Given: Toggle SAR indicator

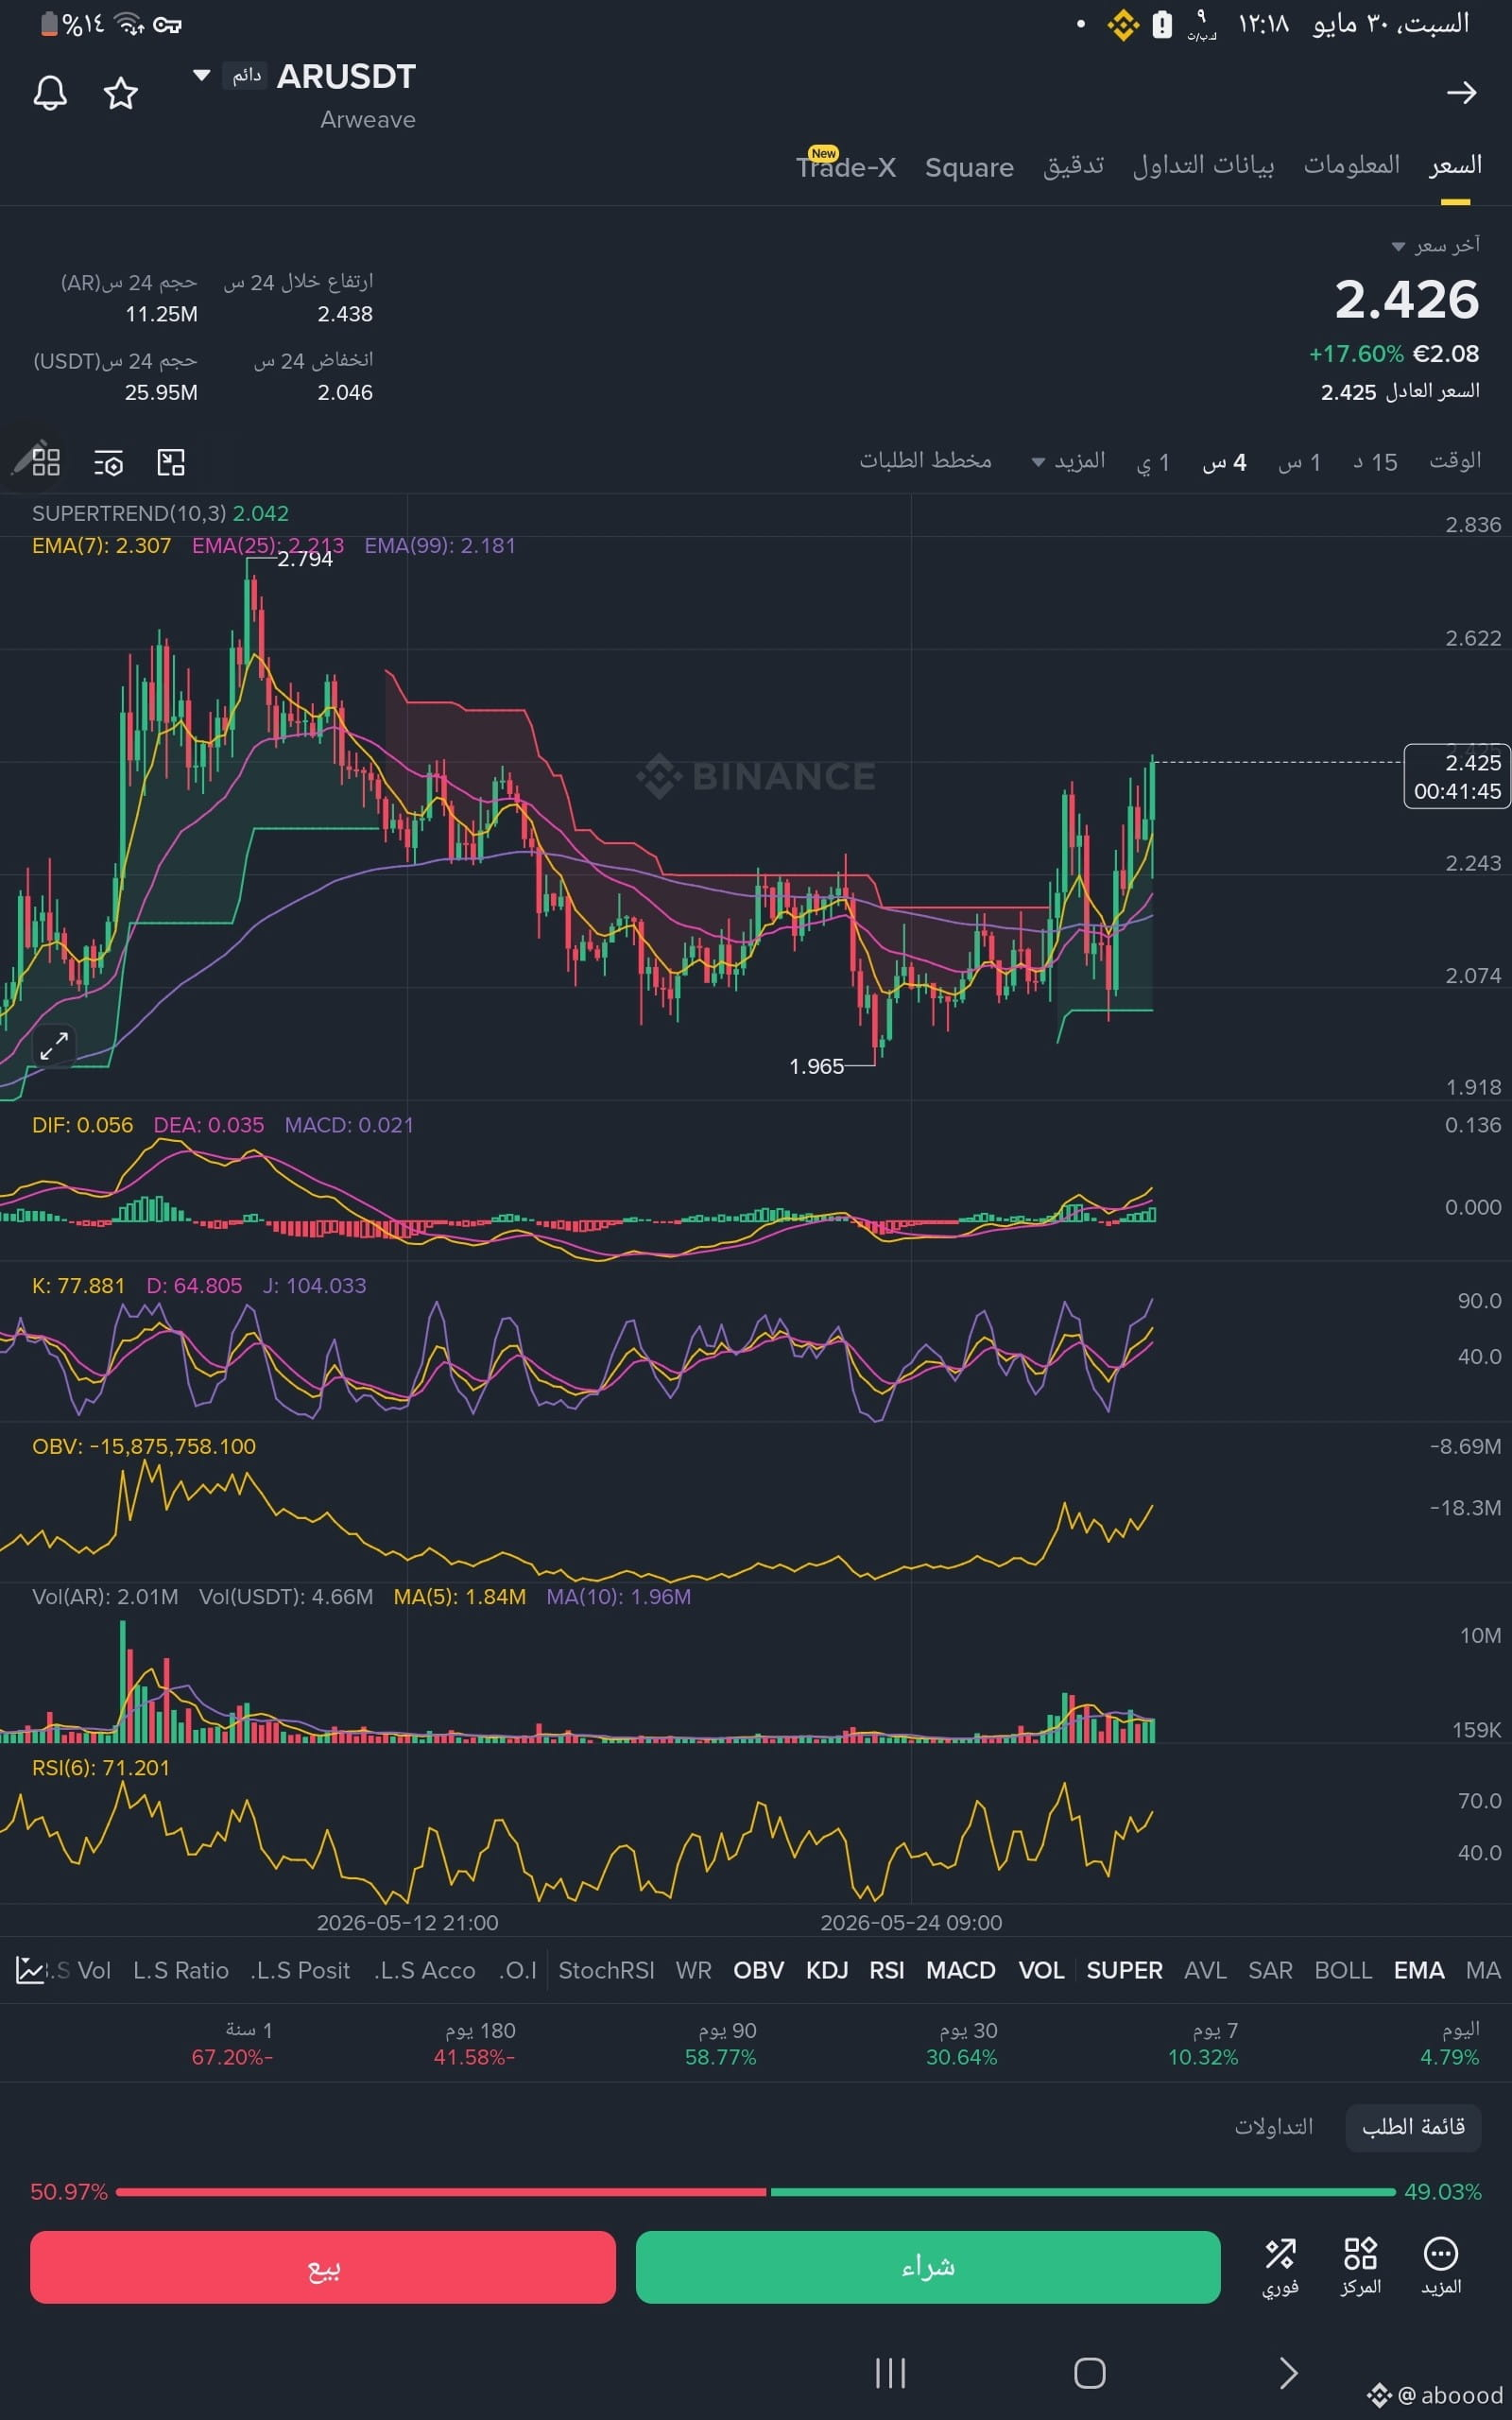Looking at the screenshot, I should 1270,1970.
